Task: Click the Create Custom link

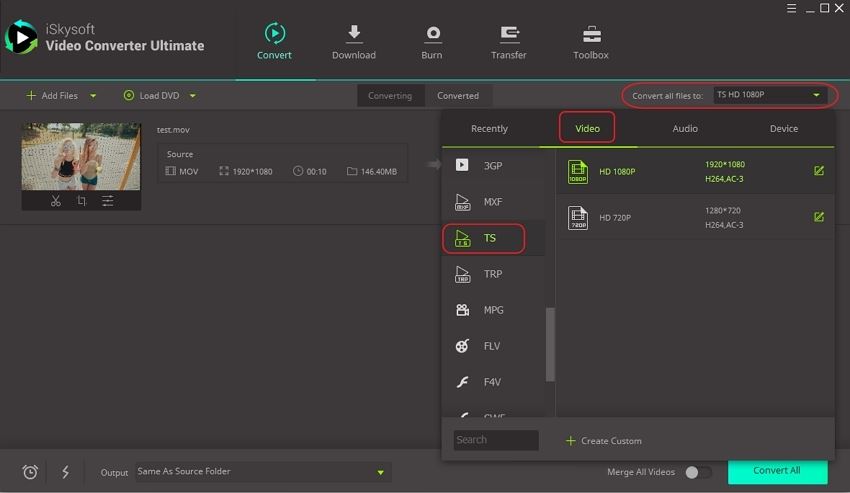Action: point(604,441)
